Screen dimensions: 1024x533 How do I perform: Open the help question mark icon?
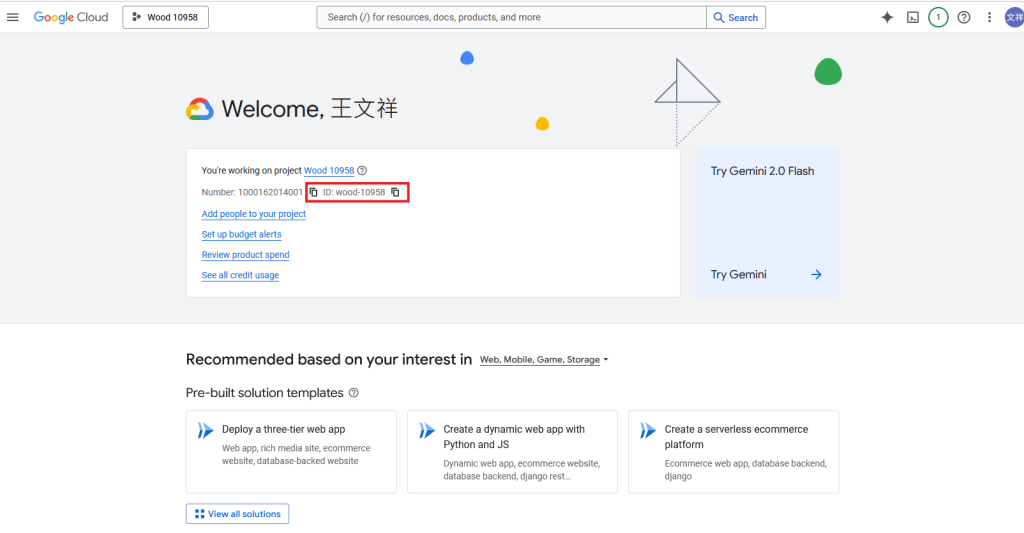click(x=964, y=18)
